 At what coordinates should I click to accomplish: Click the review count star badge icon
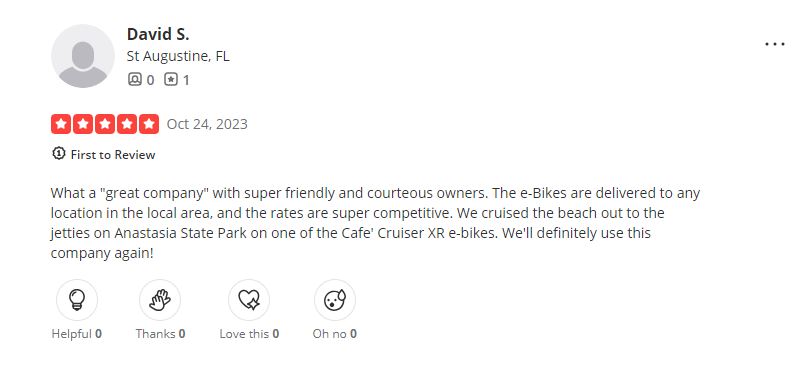point(171,79)
